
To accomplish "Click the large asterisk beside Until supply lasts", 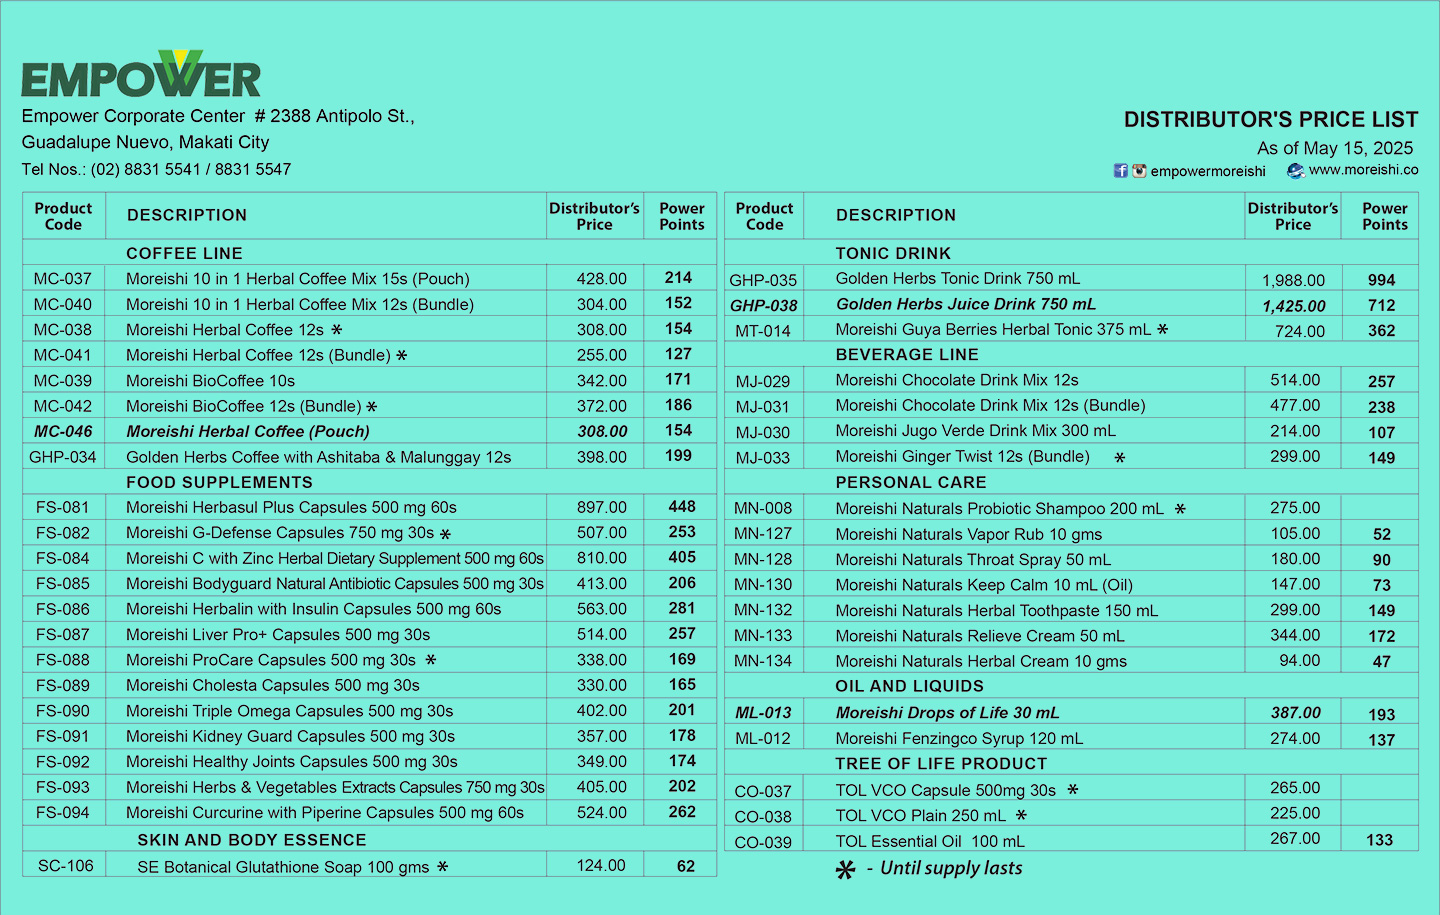I will [x=846, y=870].
